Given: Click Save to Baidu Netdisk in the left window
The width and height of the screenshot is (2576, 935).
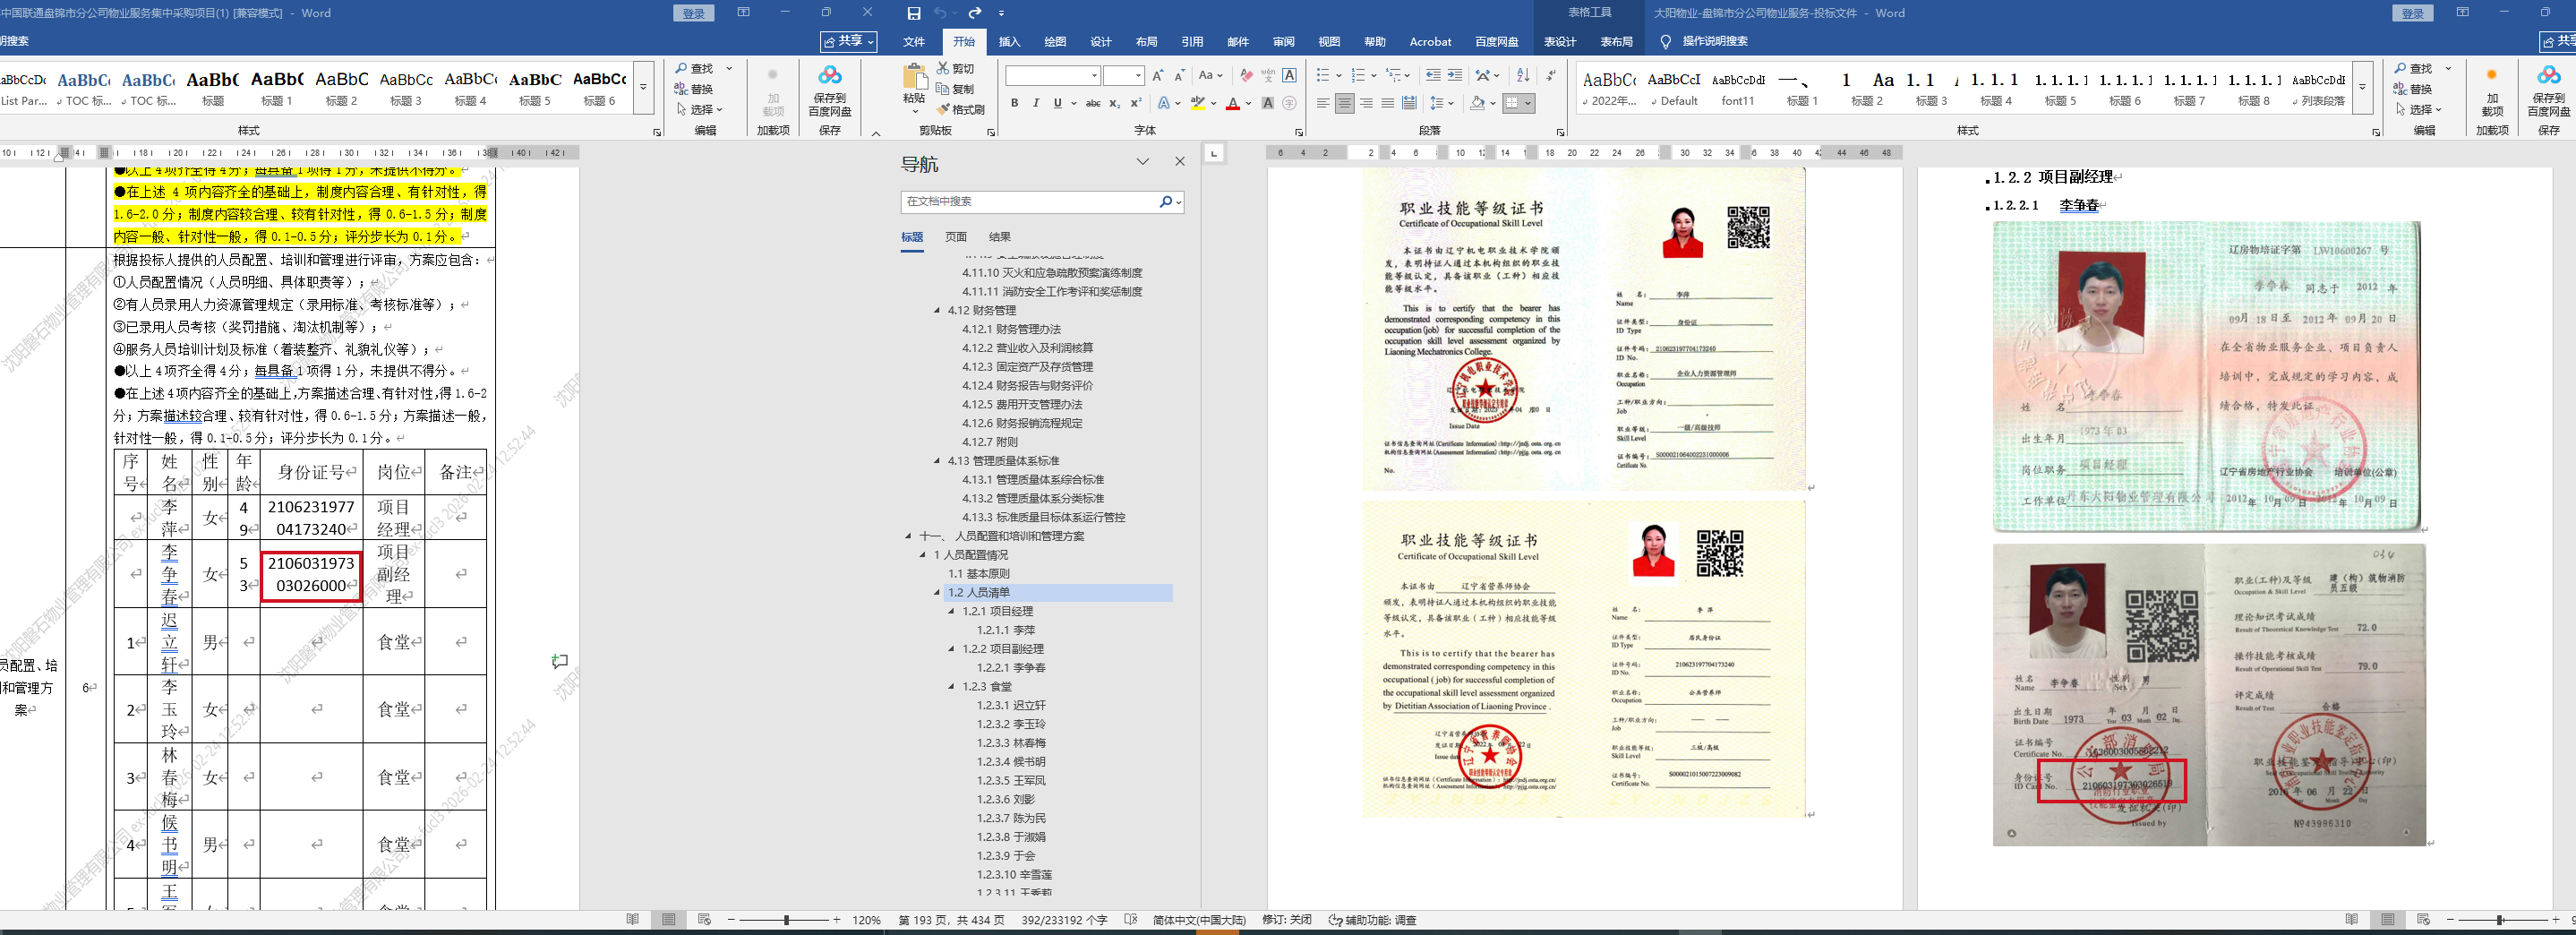Looking at the screenshot, I should [830, 91].
